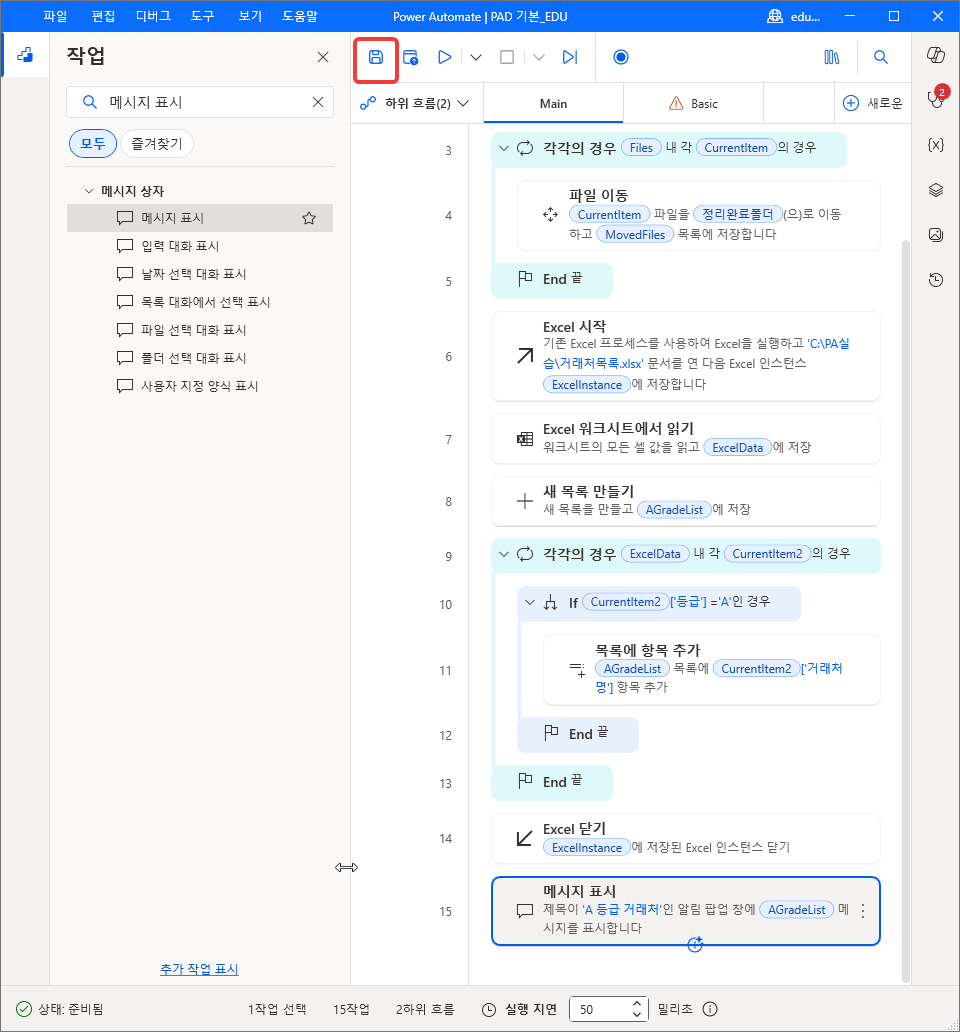Open the run options dropdown arrow
The height and width of the screenshot is (1032, 960).
coord(476,57)
